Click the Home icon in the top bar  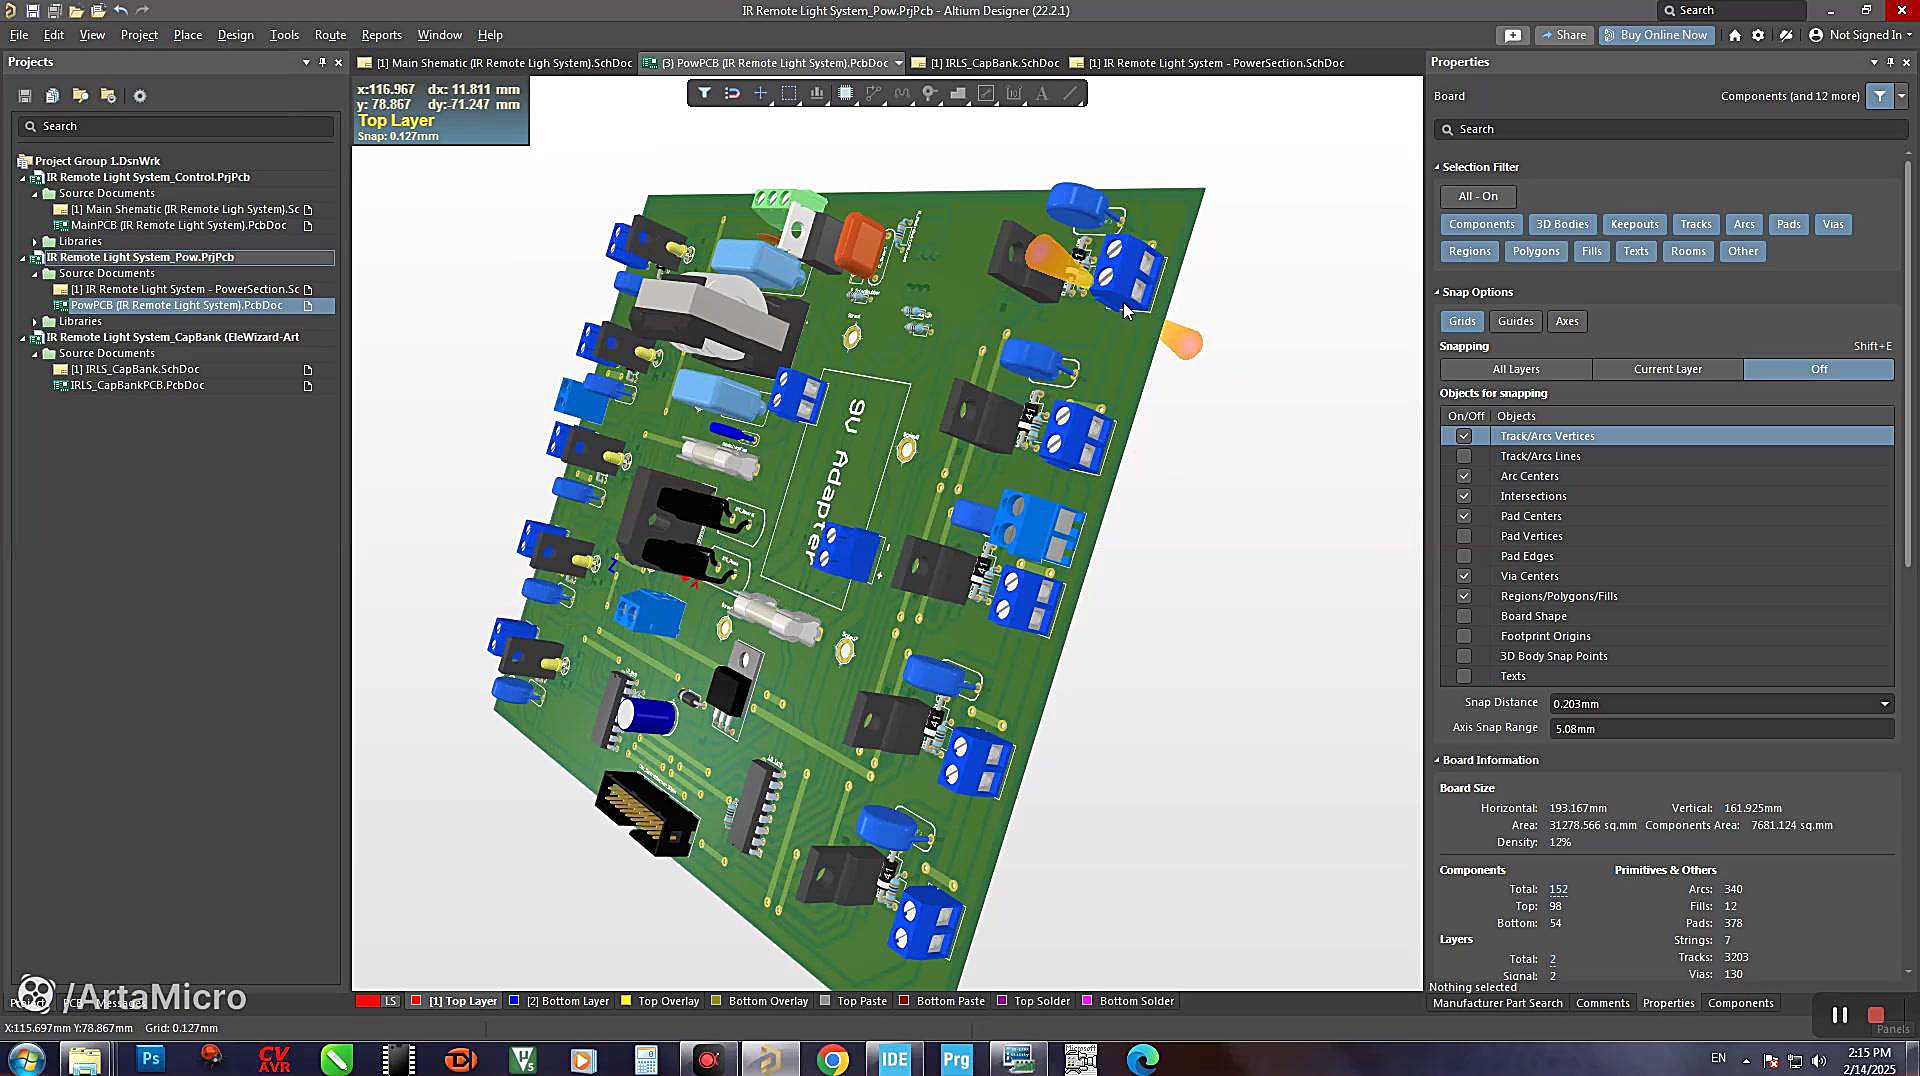(1735, 35)
